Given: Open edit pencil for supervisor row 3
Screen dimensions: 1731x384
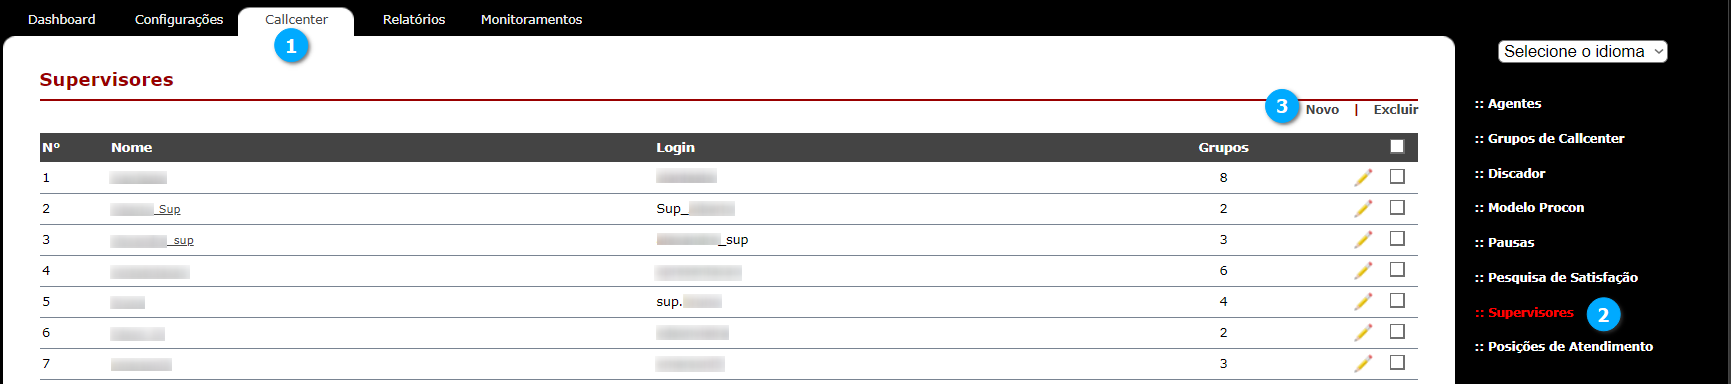Looking at the screenshot, I should click(x=1363, y=239).
